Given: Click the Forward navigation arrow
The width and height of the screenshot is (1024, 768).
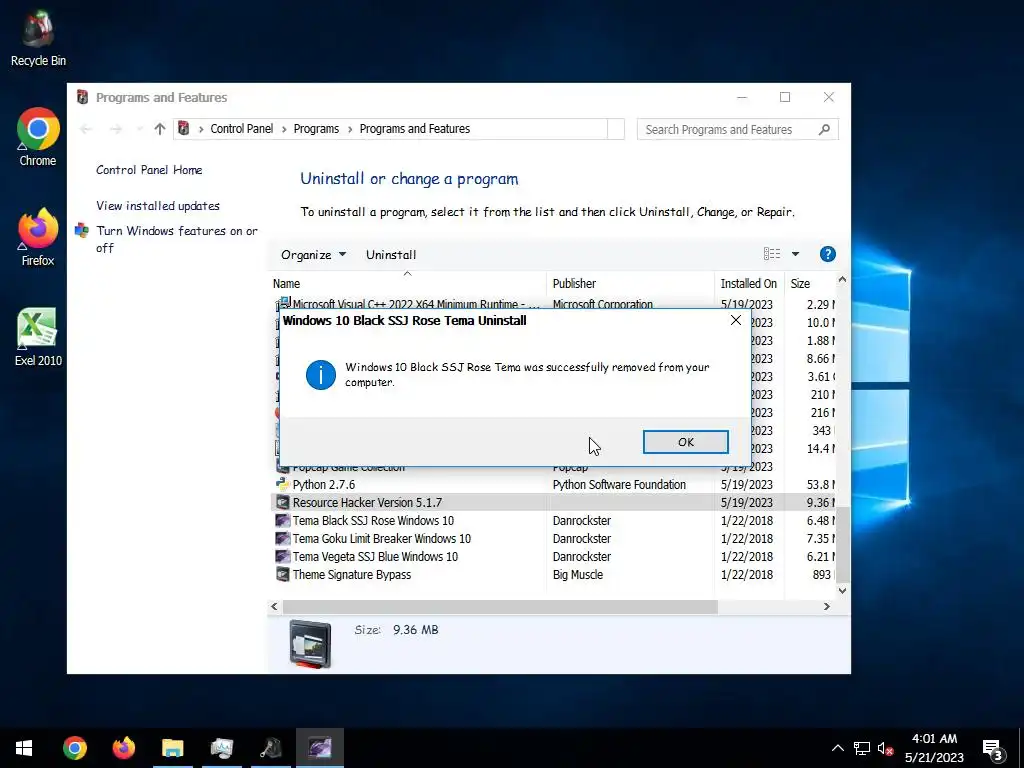Looking at the screenshot, I should point(116,129).
